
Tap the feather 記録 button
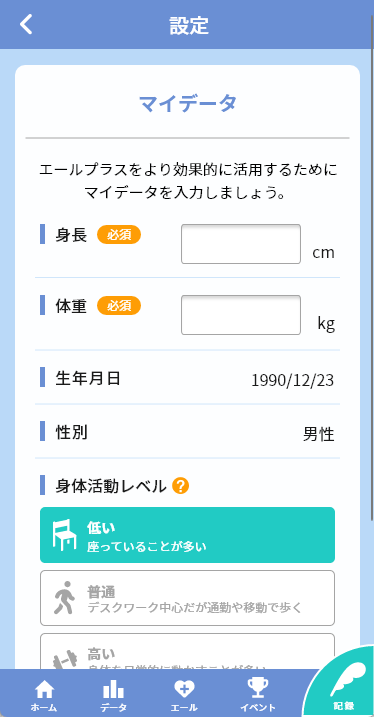click(x=344, y=685)
